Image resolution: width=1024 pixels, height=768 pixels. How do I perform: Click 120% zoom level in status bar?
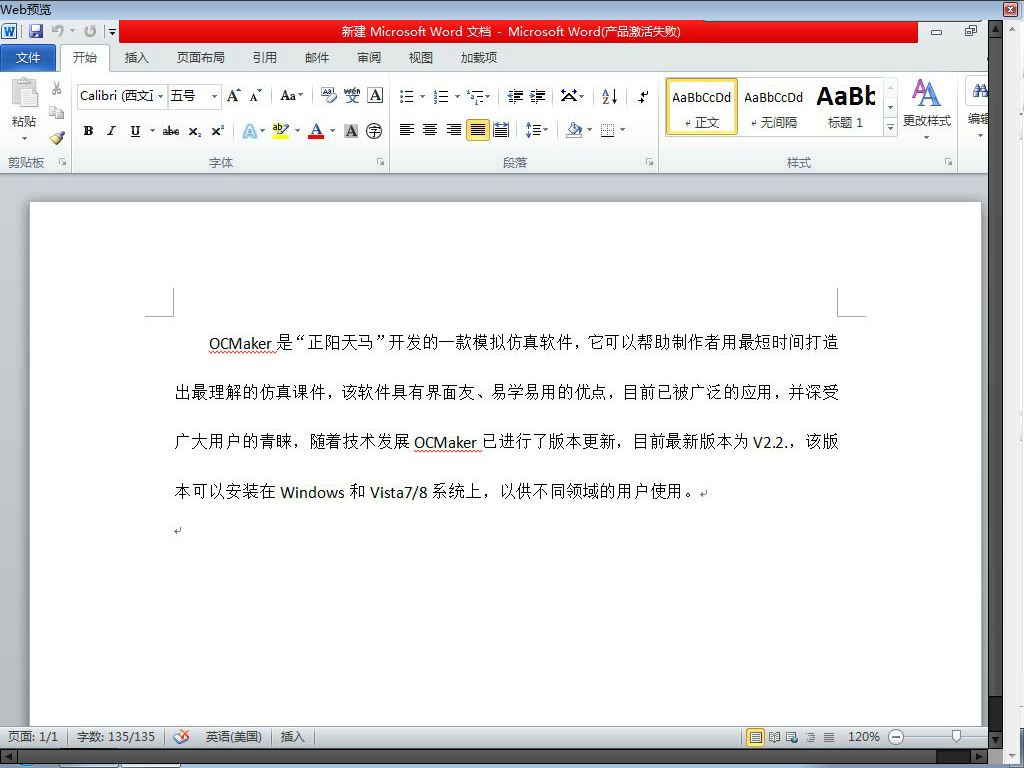pos(863,737)
